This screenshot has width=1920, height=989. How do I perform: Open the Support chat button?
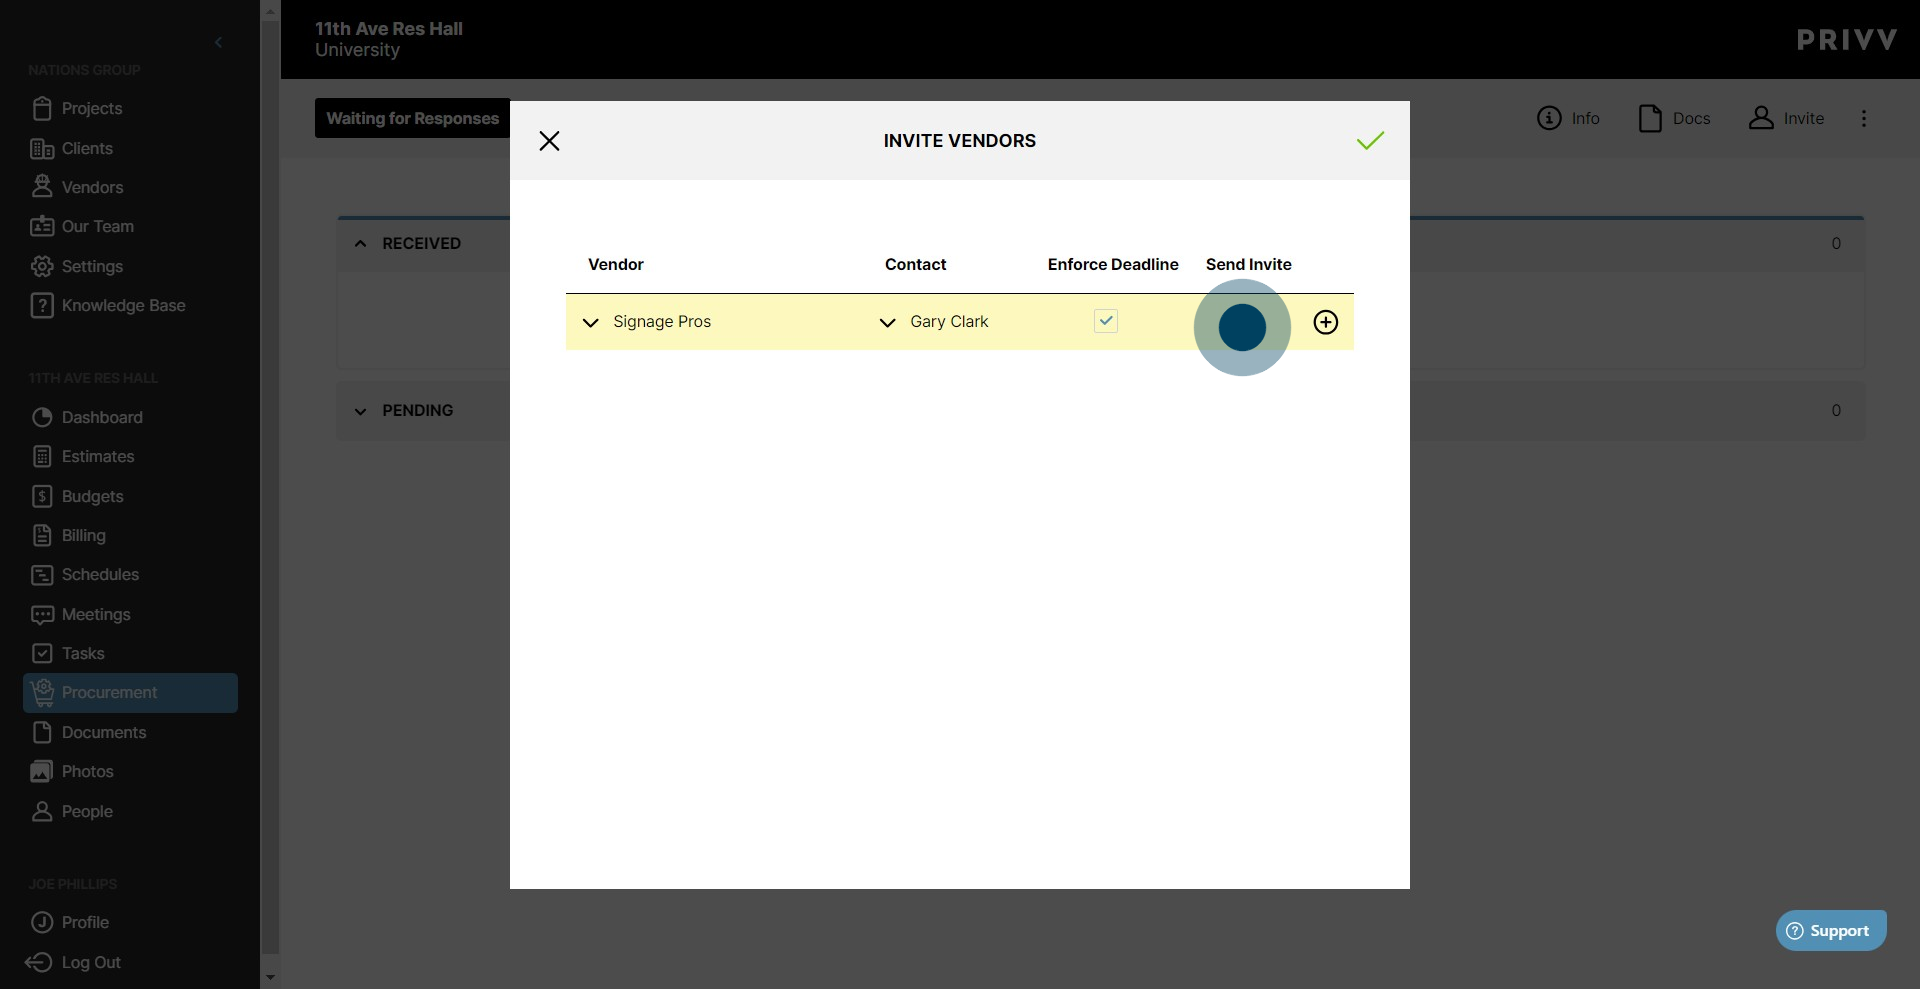1831,930
